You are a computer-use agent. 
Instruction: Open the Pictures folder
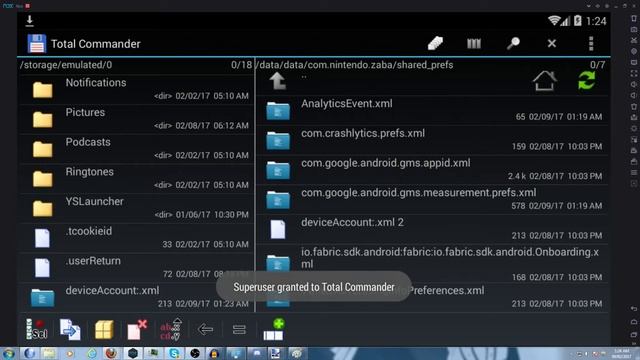point(136,119)
